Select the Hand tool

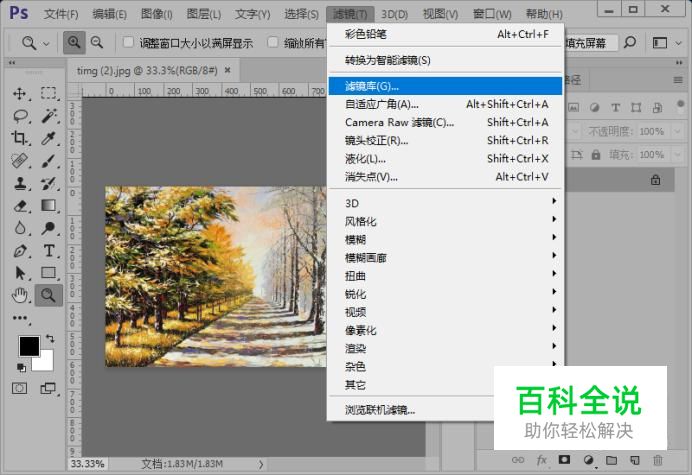tap(20, 295)
